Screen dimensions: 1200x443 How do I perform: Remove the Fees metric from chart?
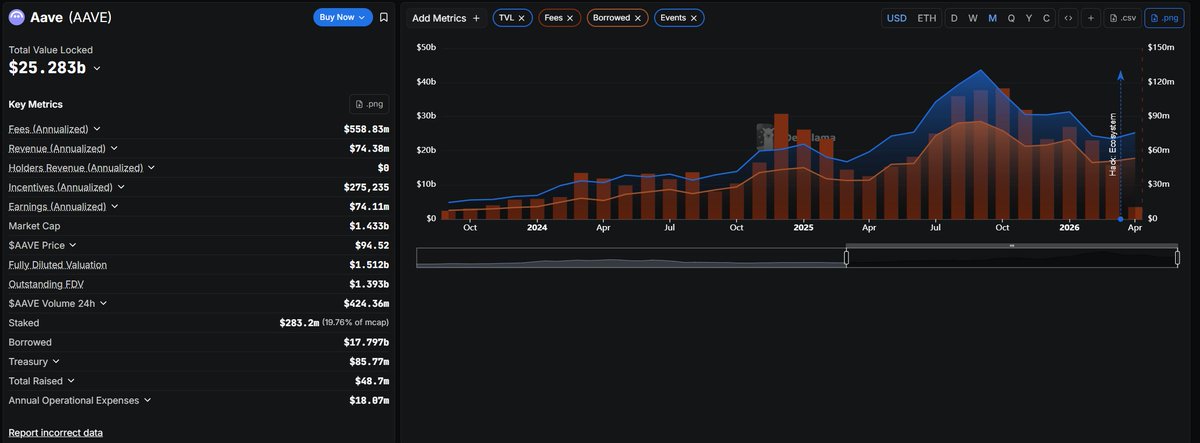570,18
